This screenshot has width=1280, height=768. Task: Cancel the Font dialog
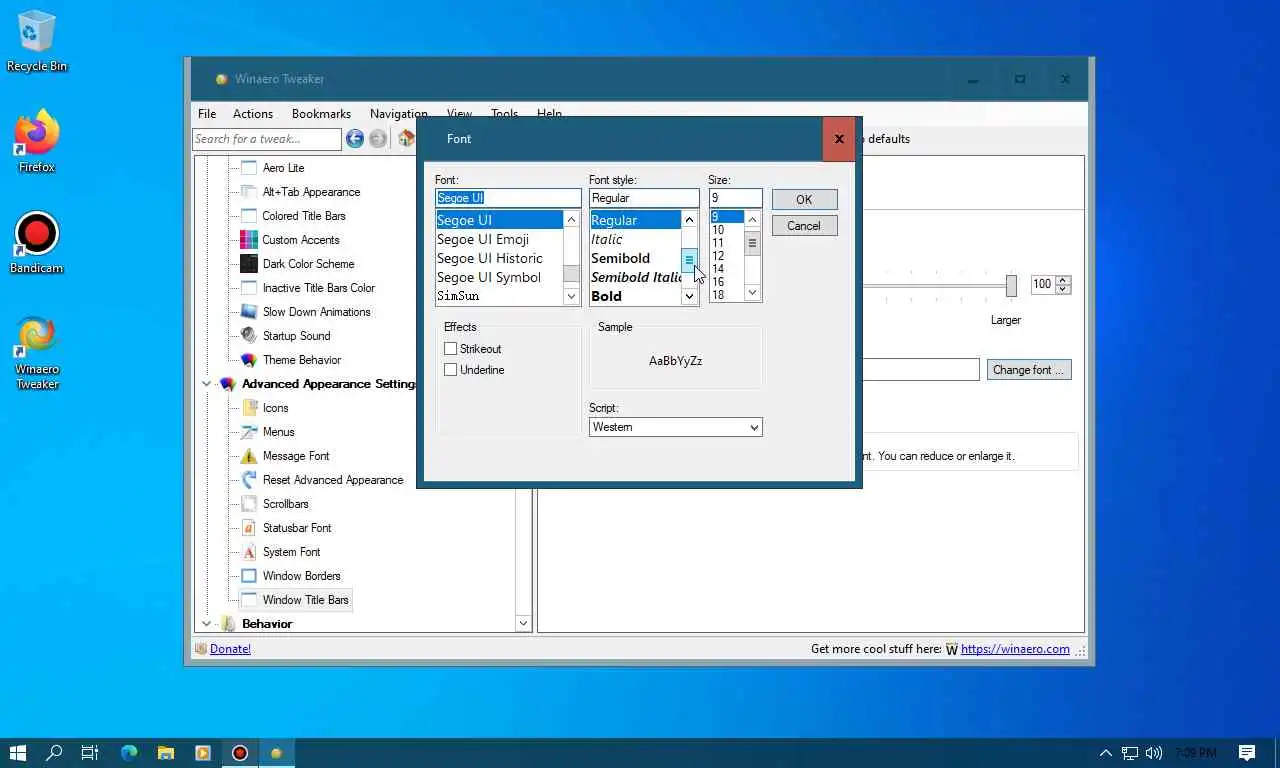[x=804, y=226]
